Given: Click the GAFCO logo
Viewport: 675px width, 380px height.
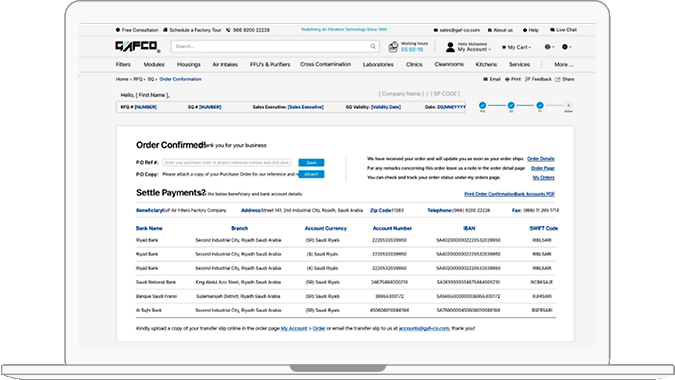Looking at the screenshot, I should (137, 46).
